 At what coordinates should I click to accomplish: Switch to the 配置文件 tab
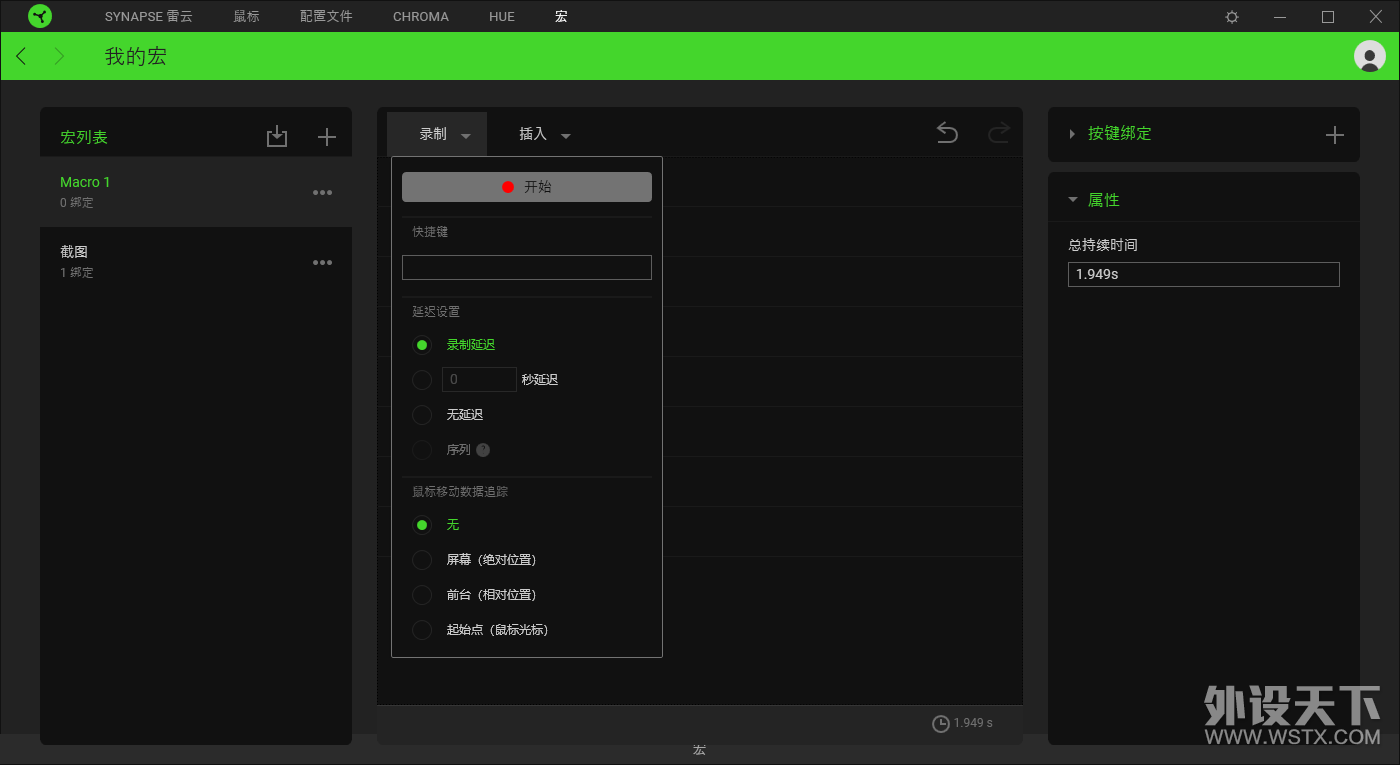[326, 17]
